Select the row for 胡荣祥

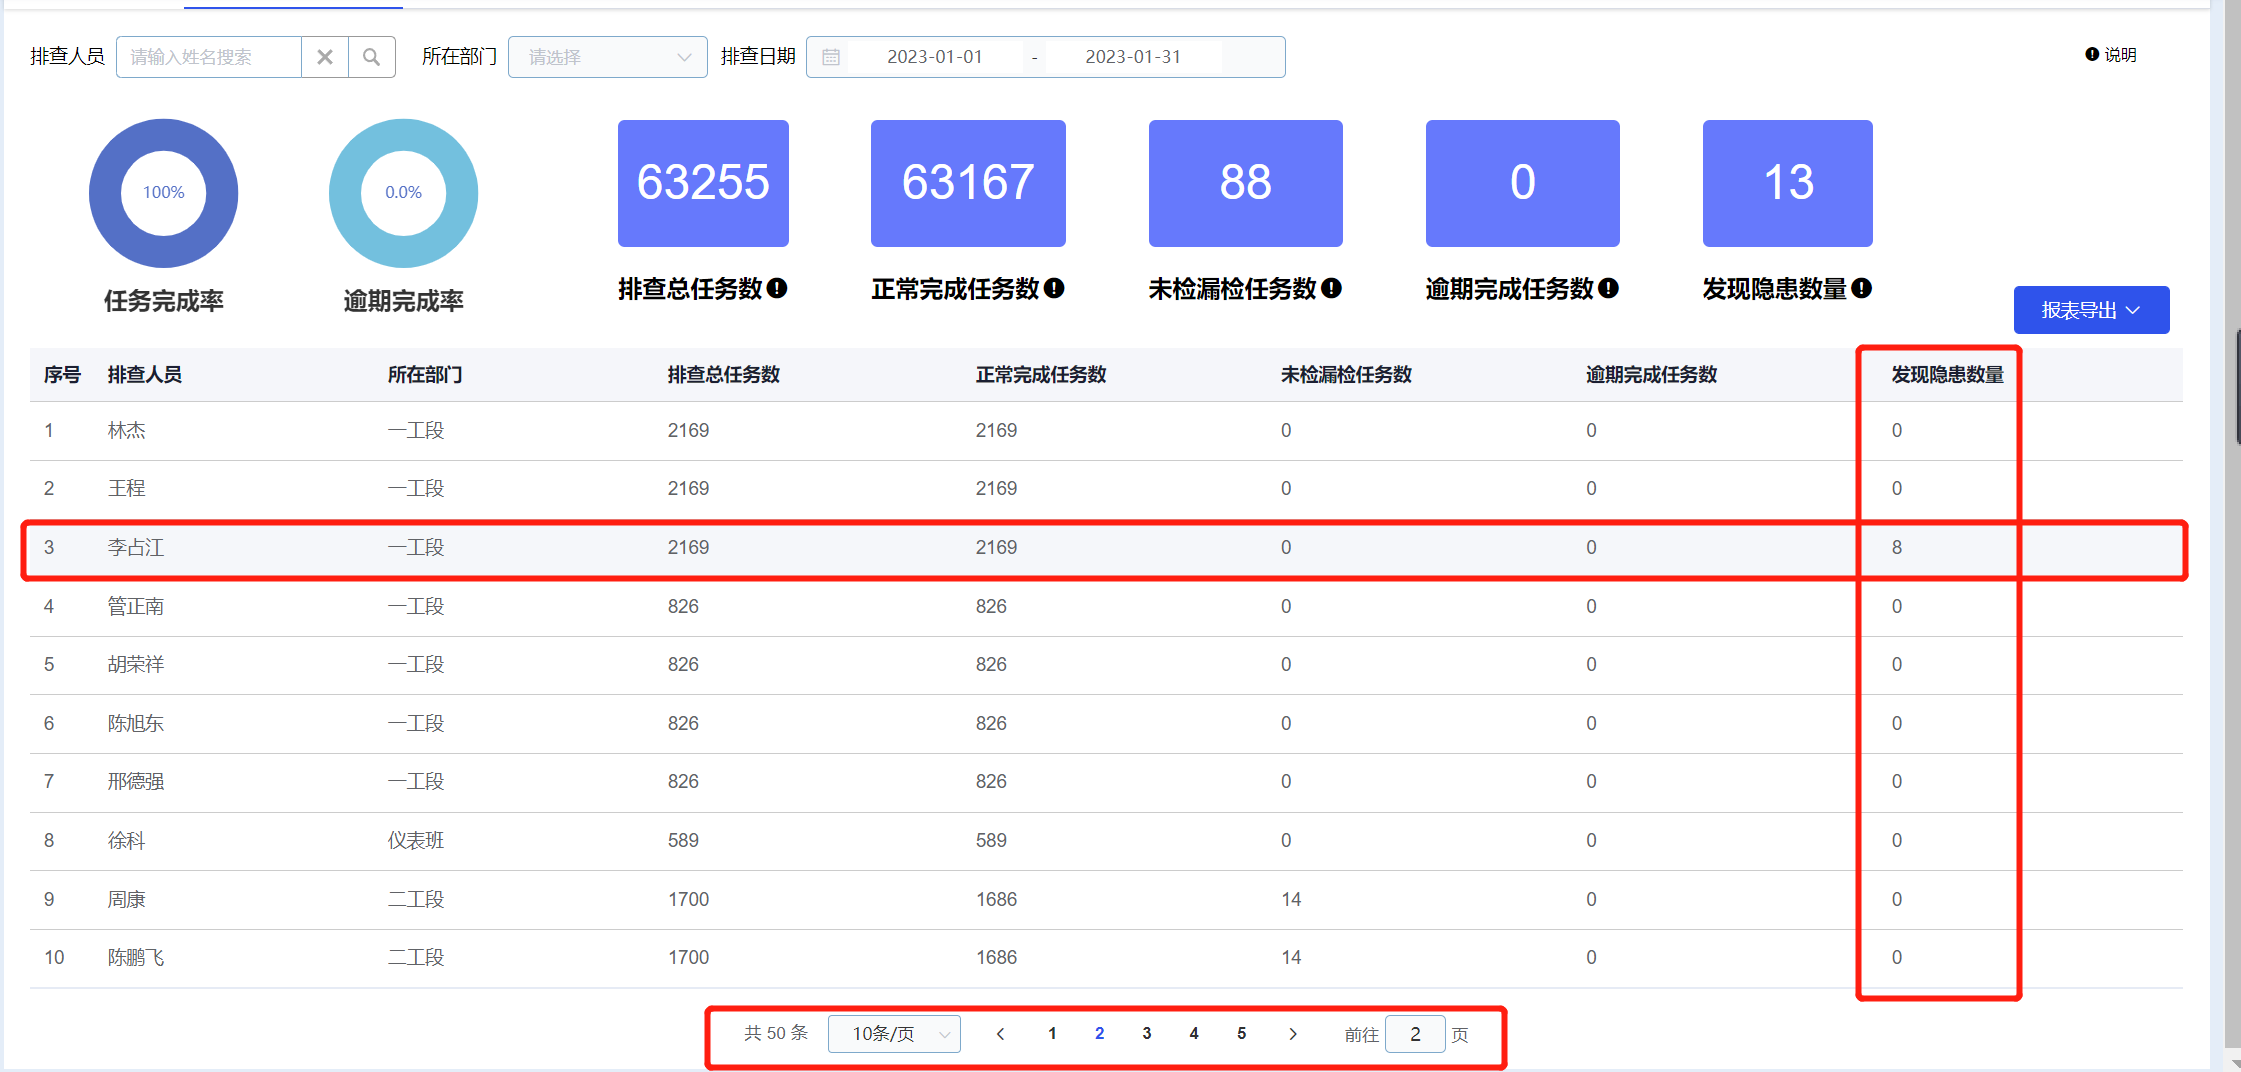click(1106, 665)
